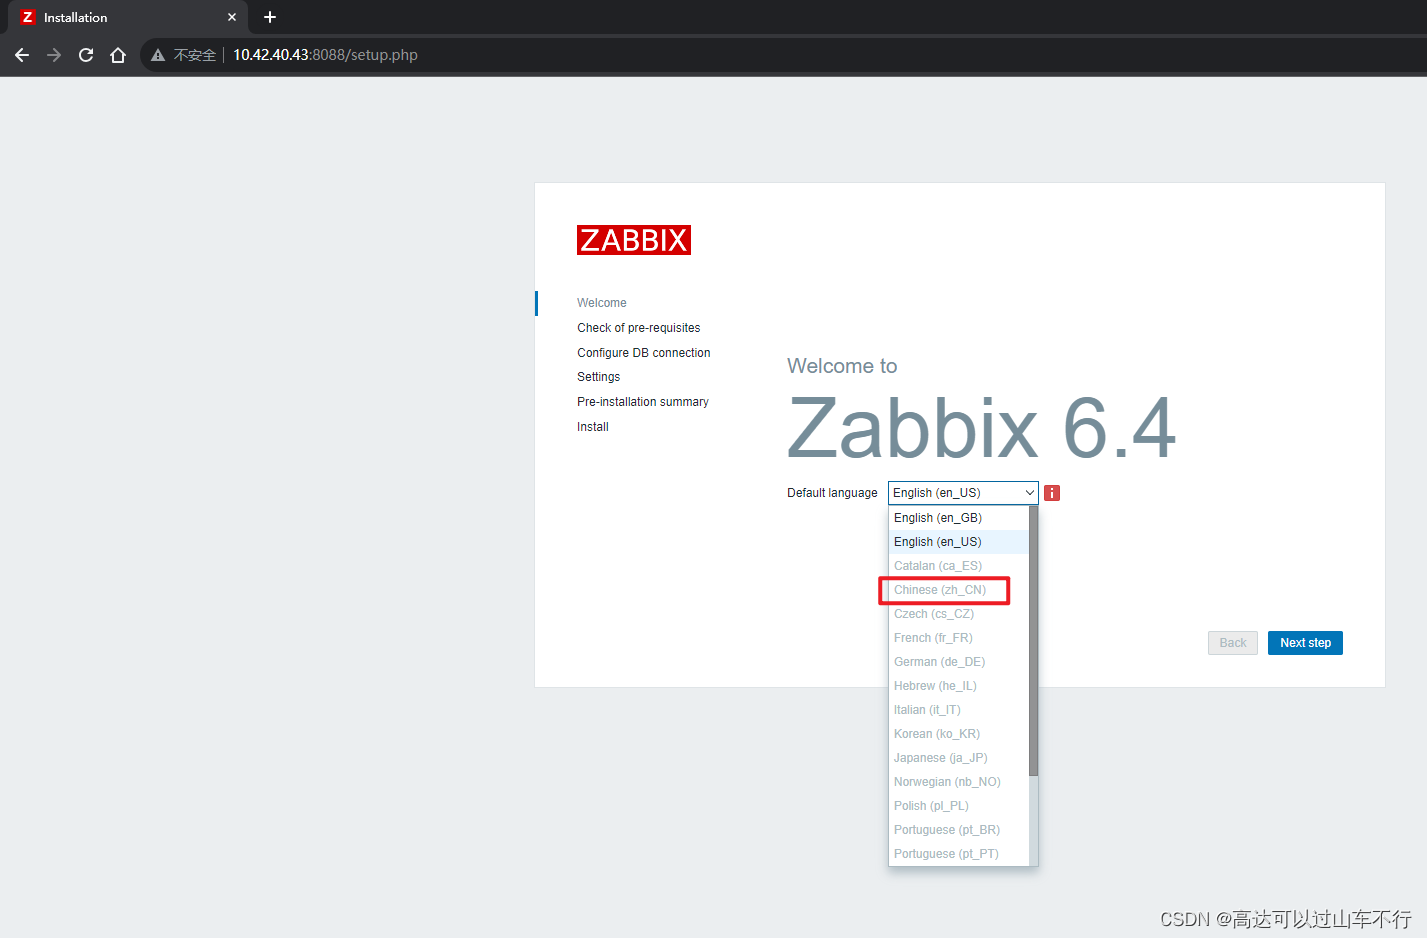Open a new browser tab
Image resolution: width=1427 pixels, height=938 pixels.
point(270,17)
